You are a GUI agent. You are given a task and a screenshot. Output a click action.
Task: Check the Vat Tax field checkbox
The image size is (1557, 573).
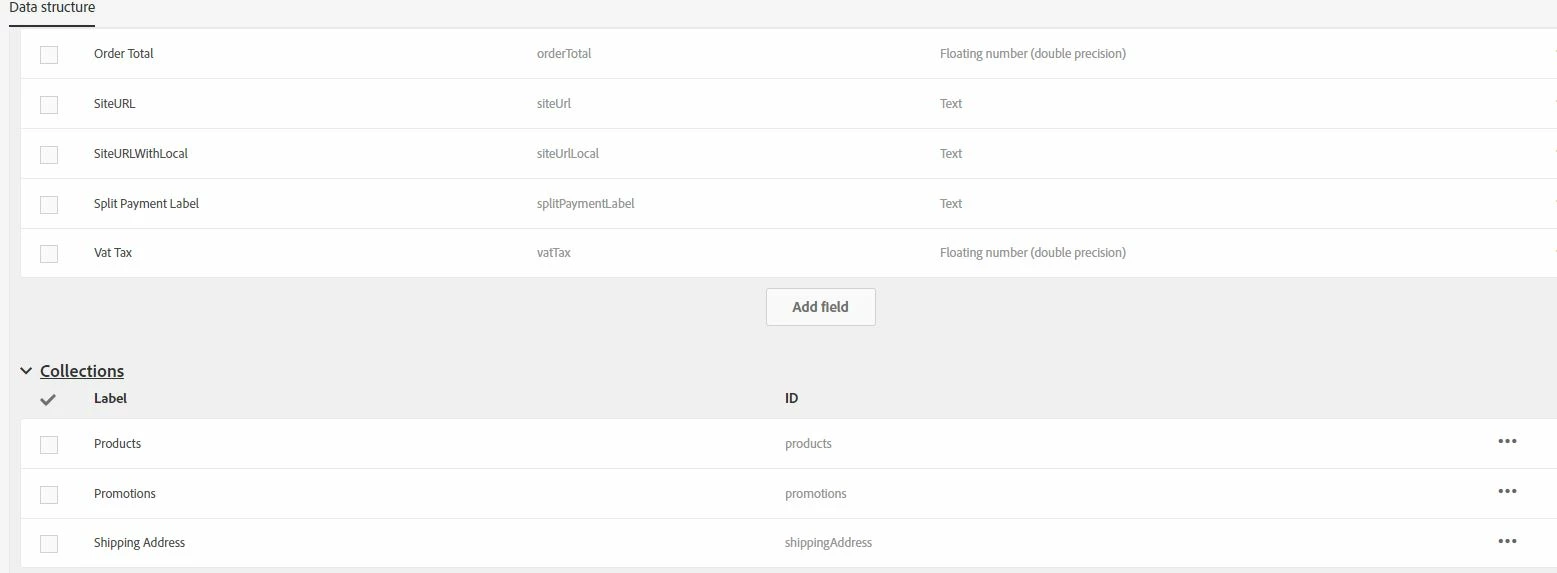click(49, 253)
